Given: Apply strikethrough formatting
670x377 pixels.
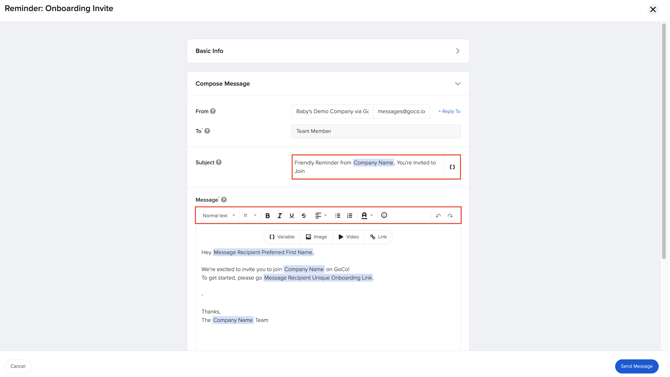Looking at the screenshot, I should tap(304, 215).
